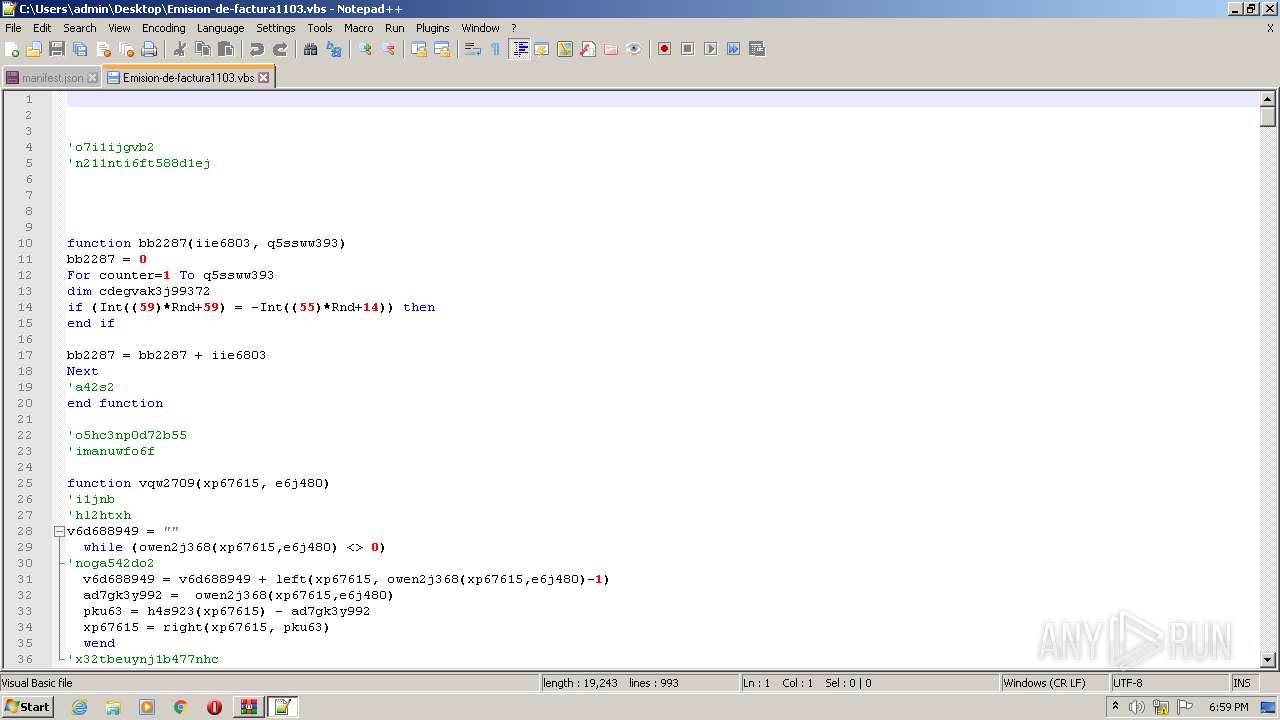Click the Redo arrow icon
The image size is (1280, 720).
point(280,49)
